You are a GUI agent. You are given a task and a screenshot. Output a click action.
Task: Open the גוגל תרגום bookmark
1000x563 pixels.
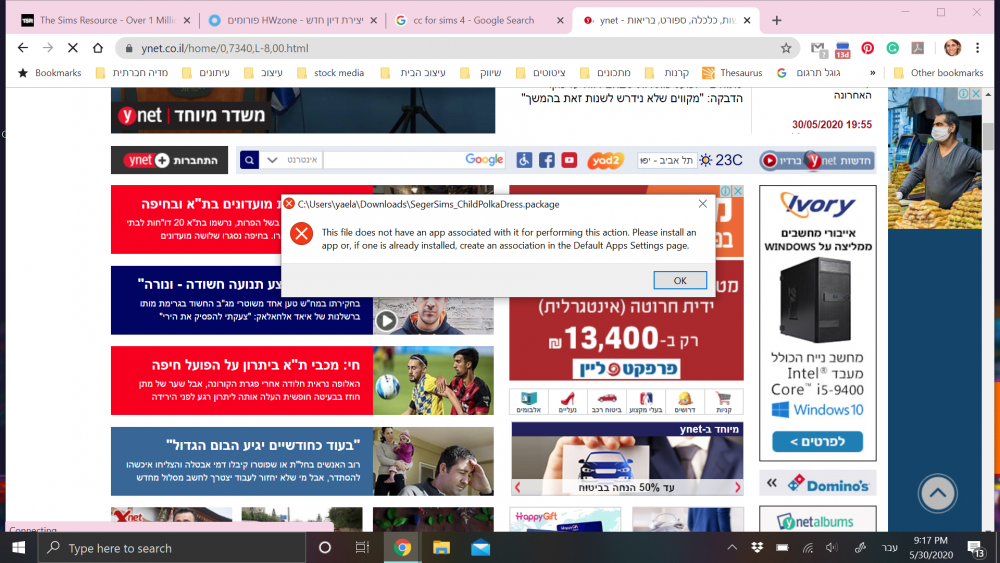click(x=809, y=73)
